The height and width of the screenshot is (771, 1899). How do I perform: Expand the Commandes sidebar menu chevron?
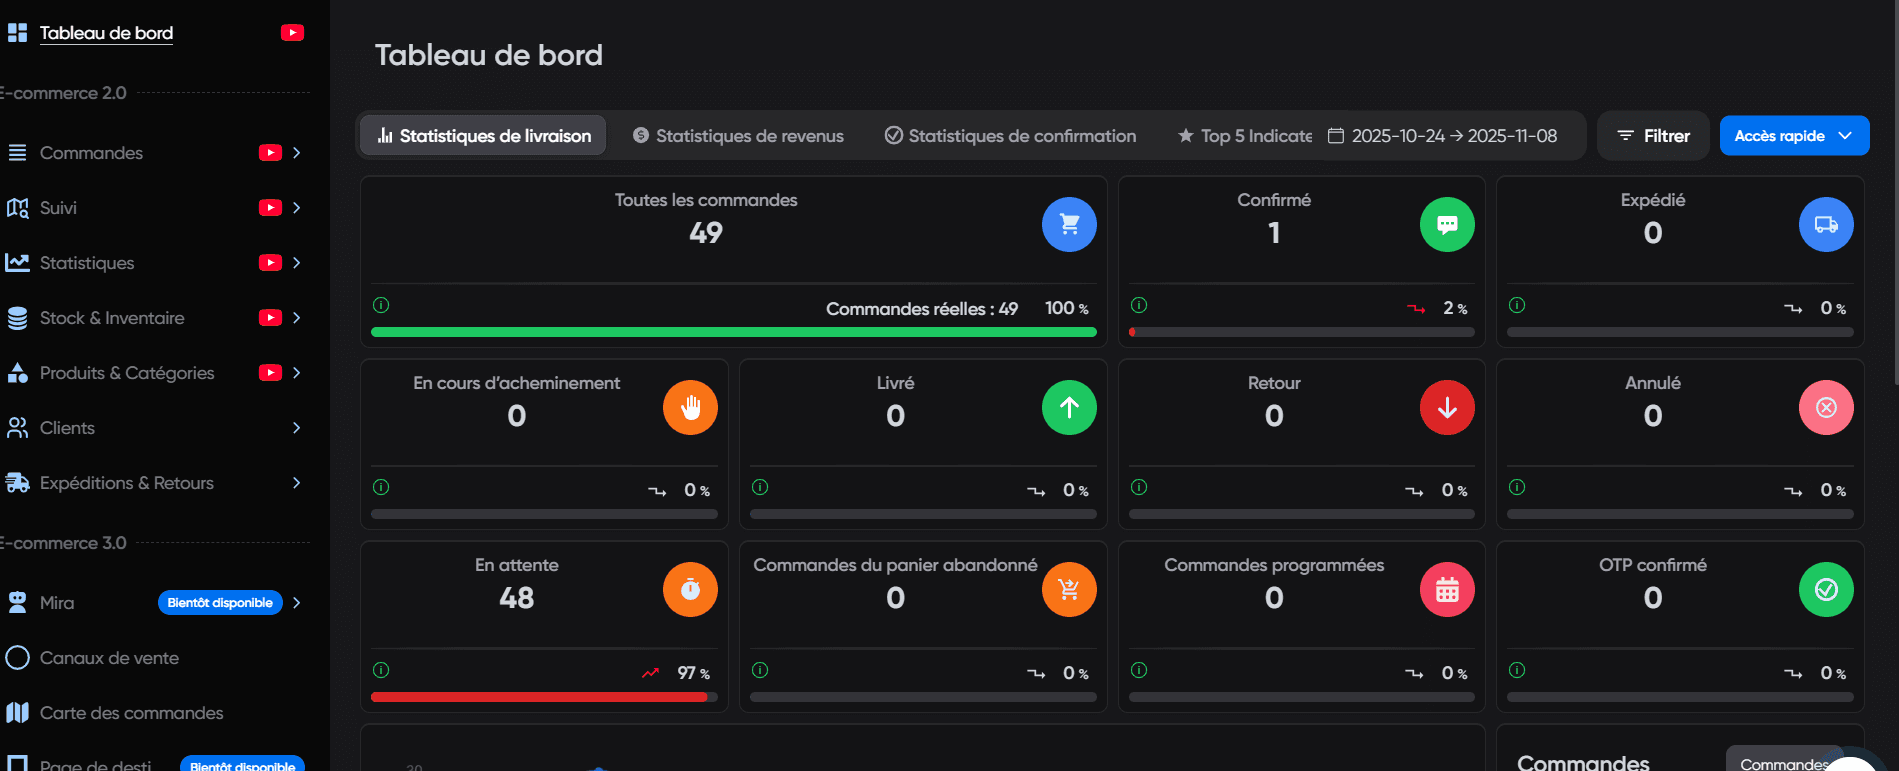pyautogui.click(x=296, y=153)
